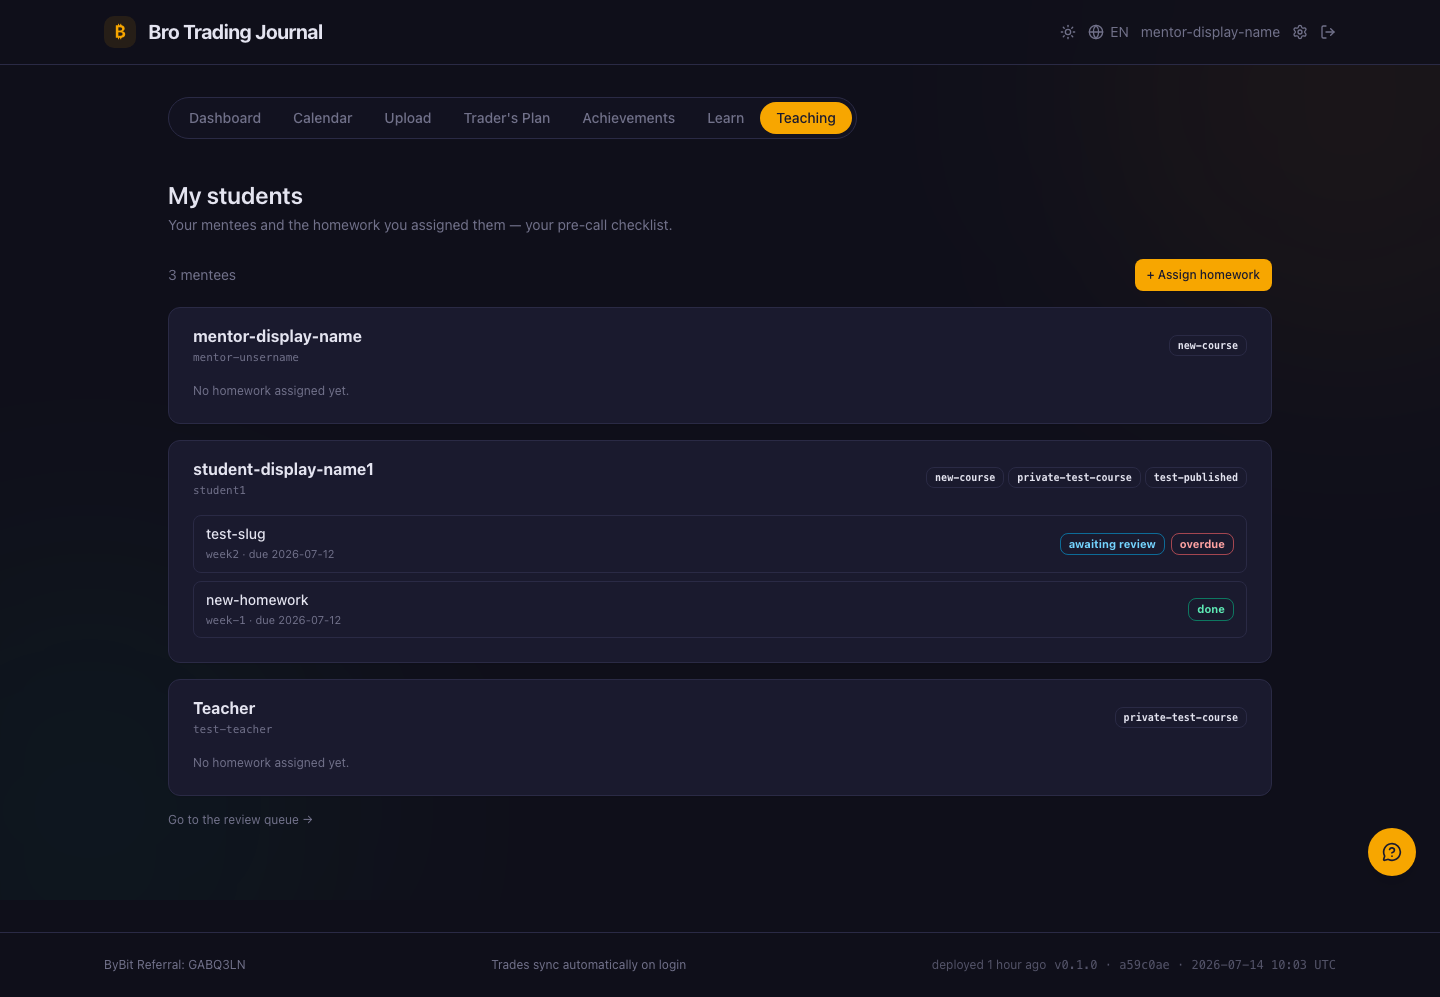Image resolution: width=1440 pixels, height=997 pixels.
Task: Click the mentor-unsername username text
Action: click(246, 358)
